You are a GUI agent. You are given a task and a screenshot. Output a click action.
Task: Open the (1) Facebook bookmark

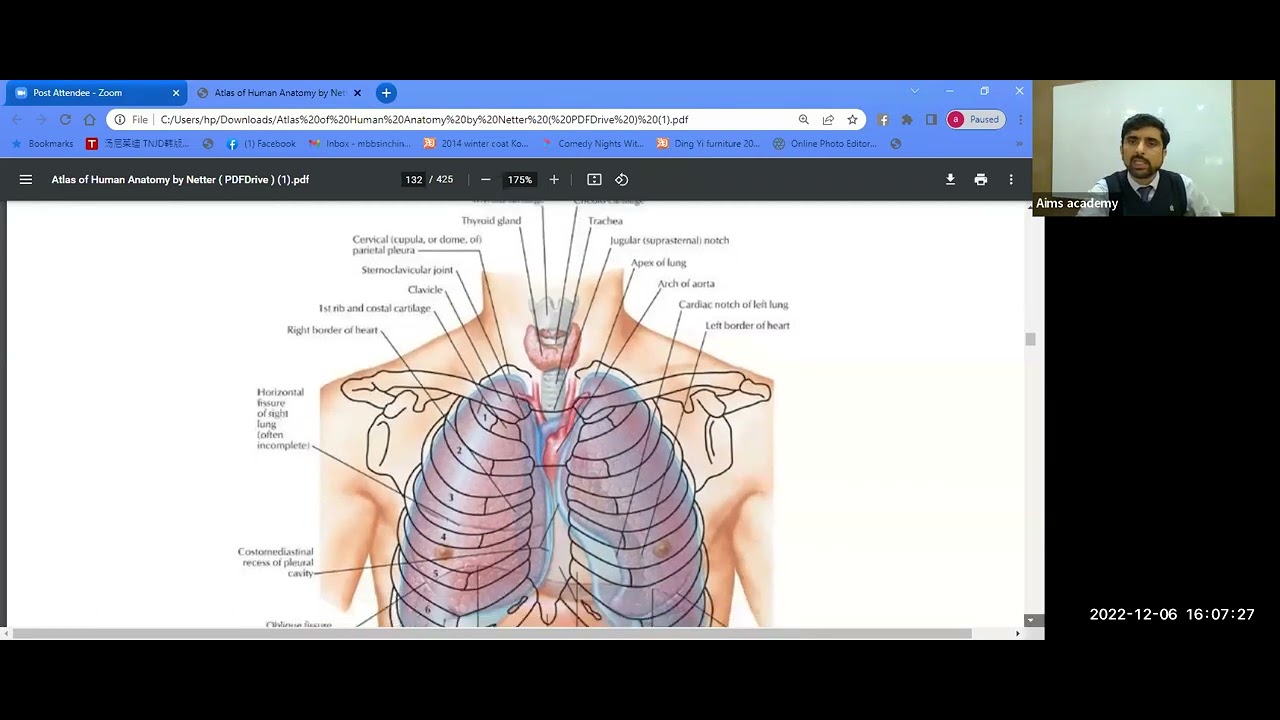[x=261, y=144]
